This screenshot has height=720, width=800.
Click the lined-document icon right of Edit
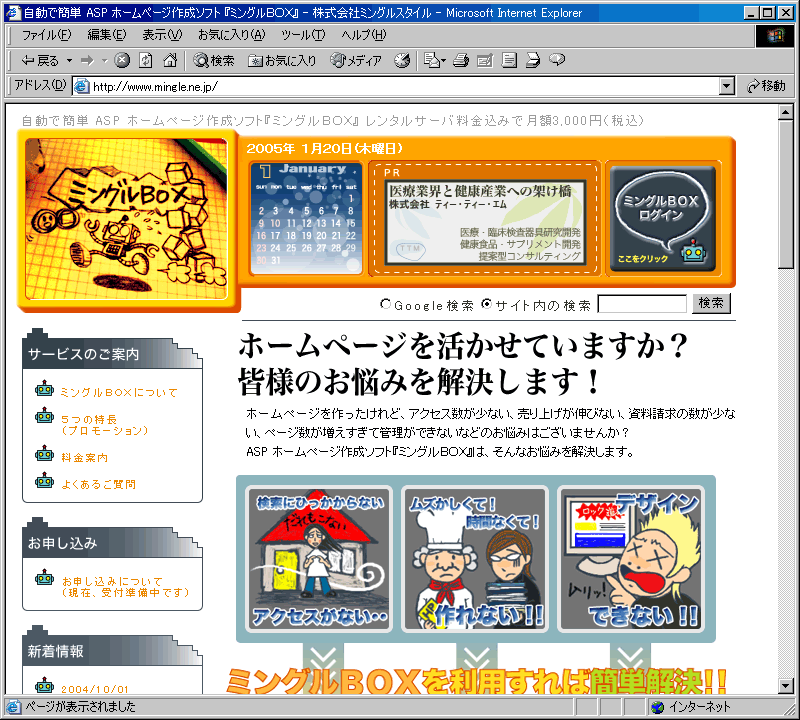point(509,60)
